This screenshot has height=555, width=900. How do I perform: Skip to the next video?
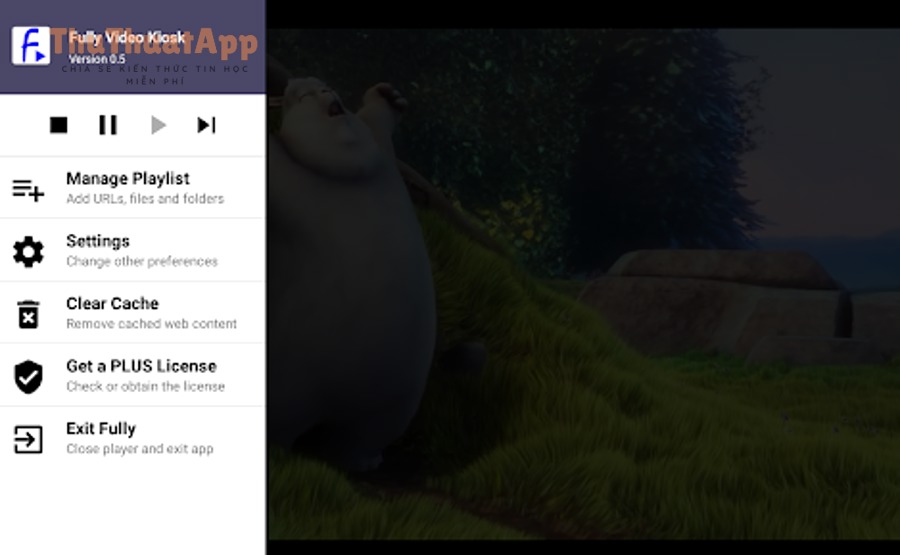(207, 125)
